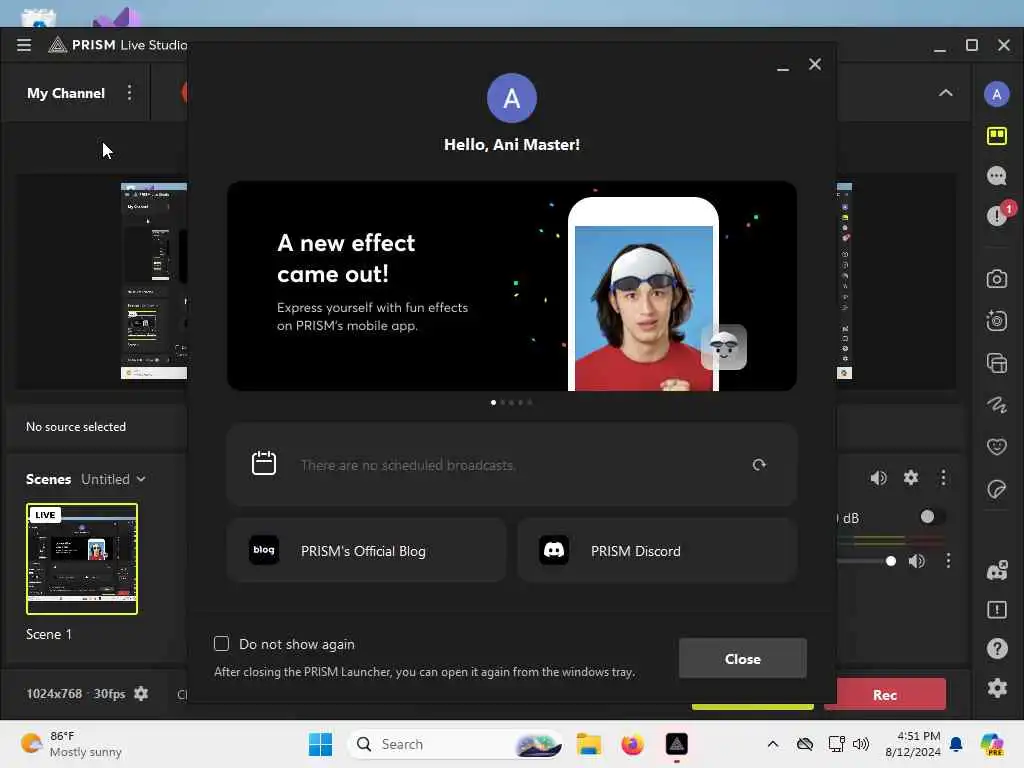The width and height of the screenshot is (1024, 768).
Task: Open the yellow layout panel icon
Action: coord(997,136)
